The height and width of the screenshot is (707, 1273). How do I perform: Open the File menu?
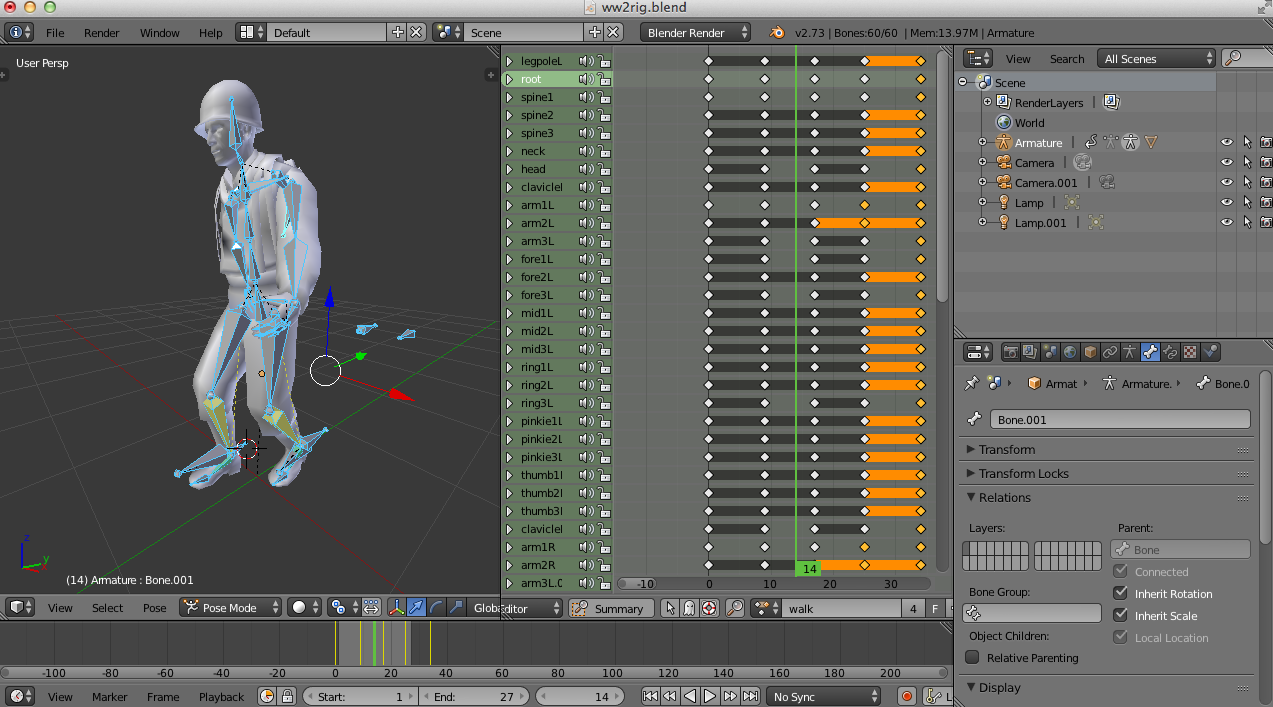point(55,33)
